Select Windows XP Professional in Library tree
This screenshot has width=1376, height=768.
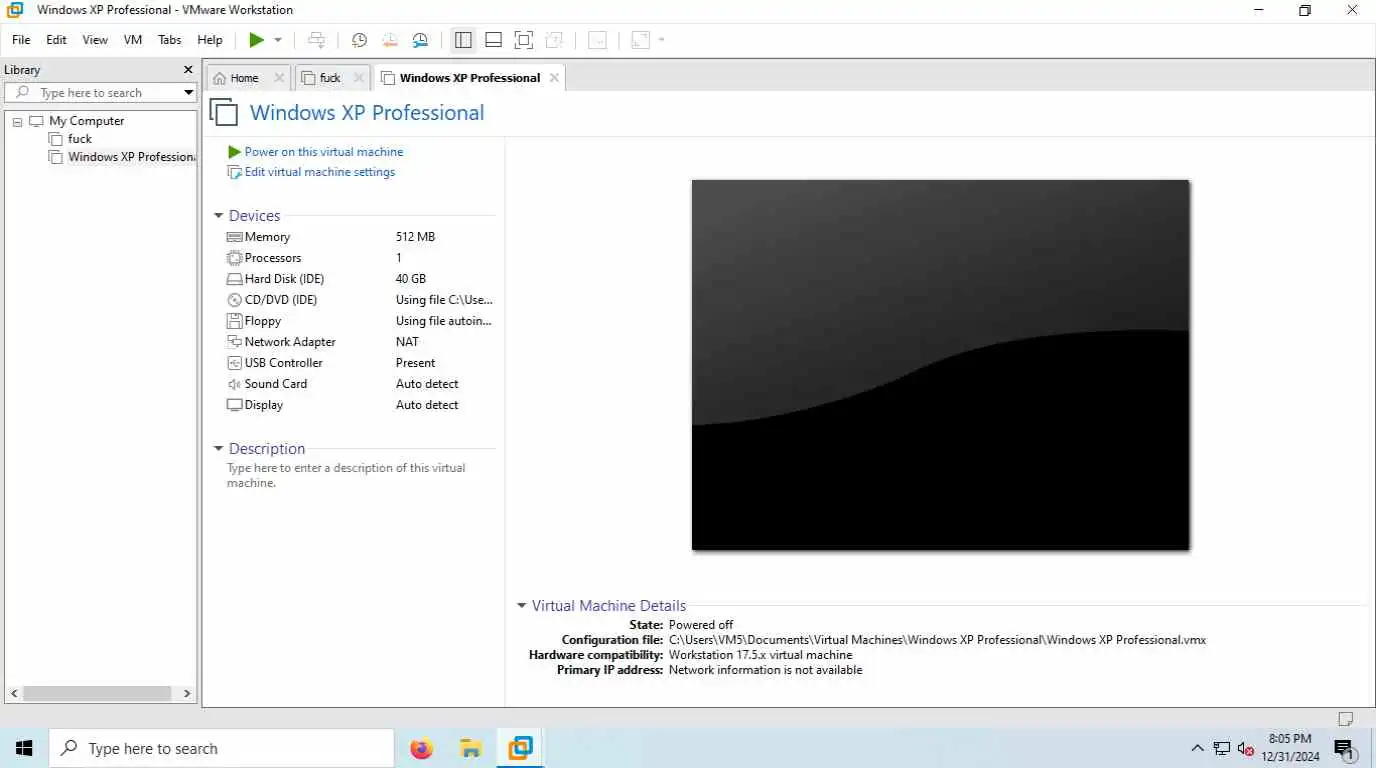tap(131, 157)
